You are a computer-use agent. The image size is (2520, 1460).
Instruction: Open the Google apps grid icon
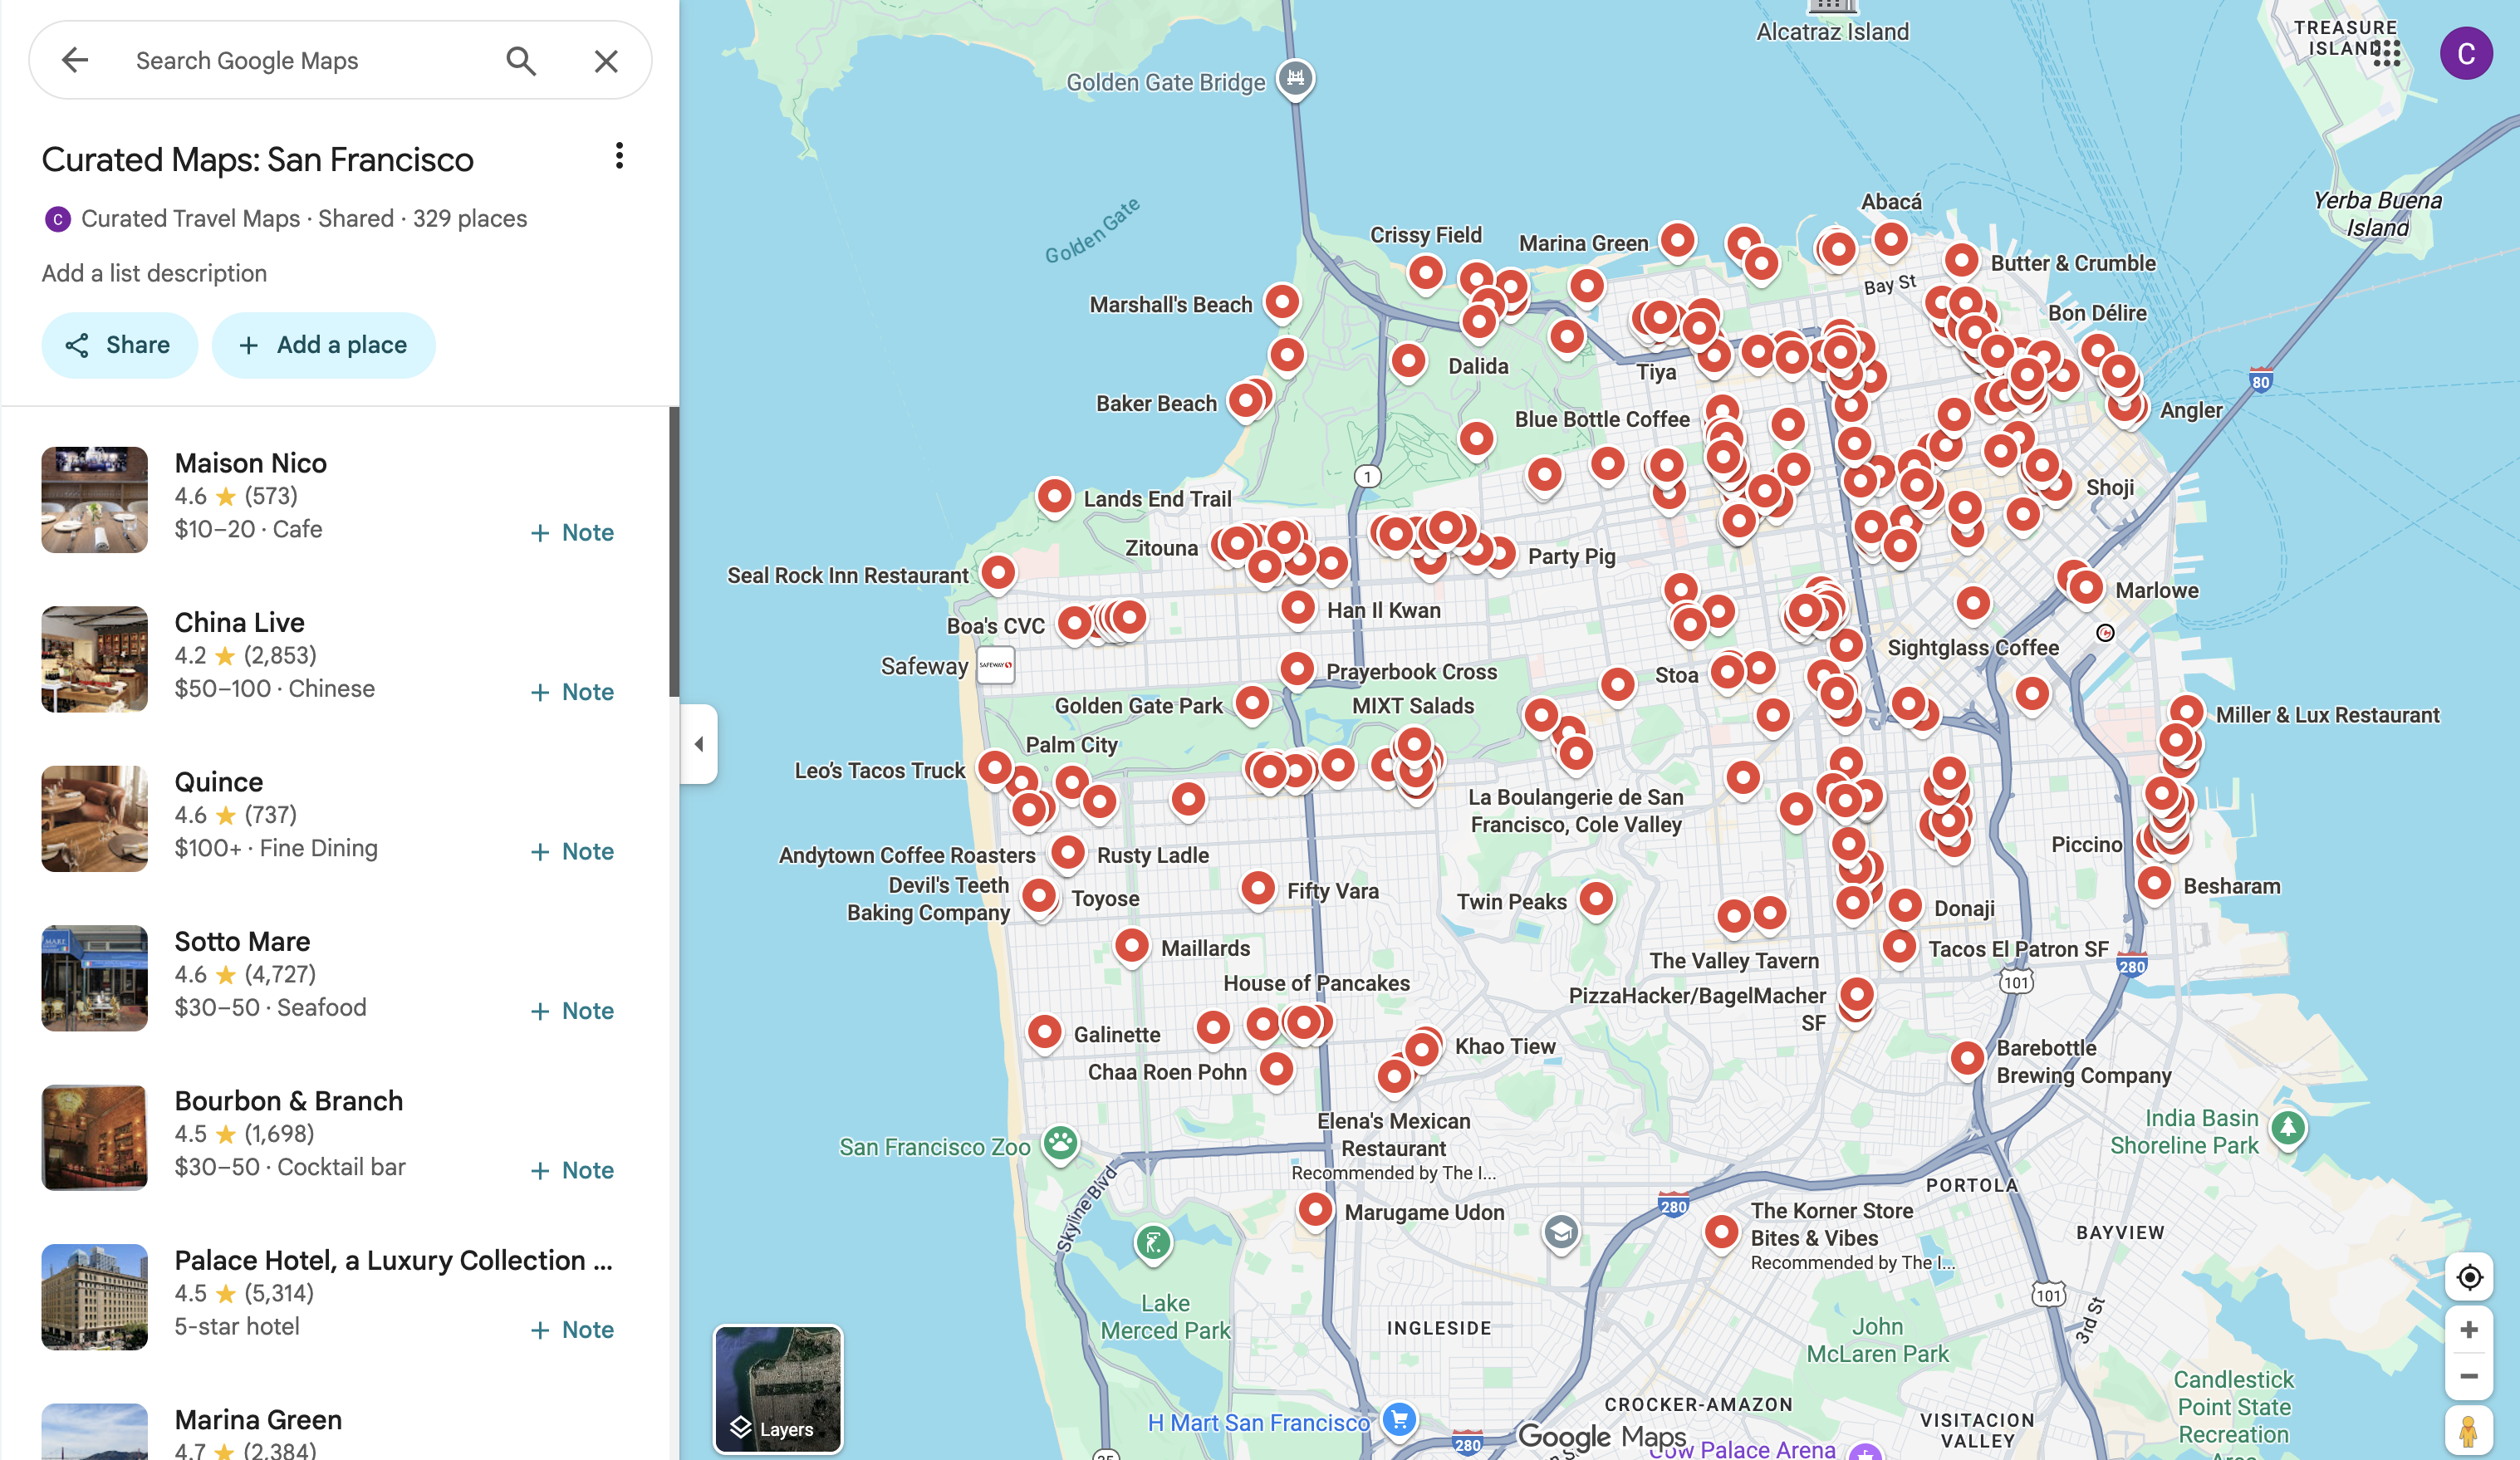coord(2386,53)
